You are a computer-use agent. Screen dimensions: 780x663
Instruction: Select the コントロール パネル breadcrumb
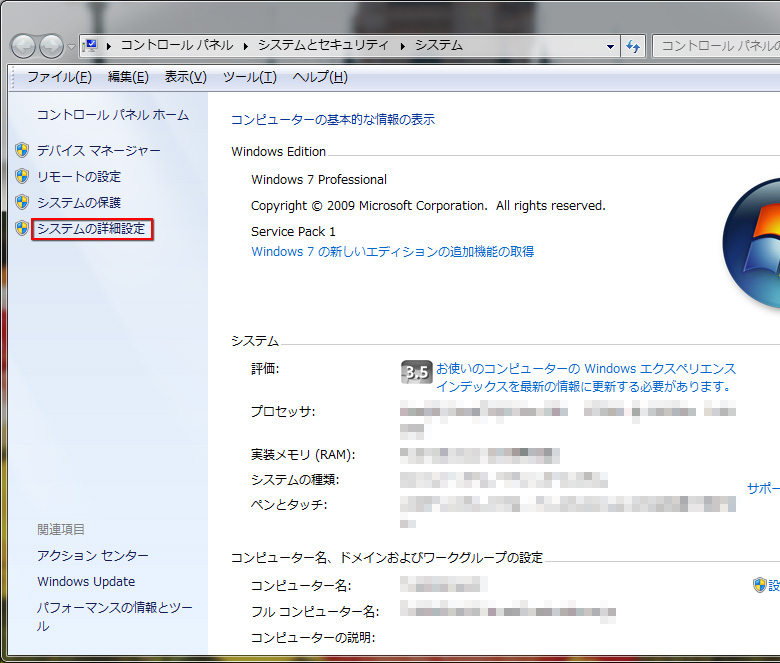click(x=177, y=46)
